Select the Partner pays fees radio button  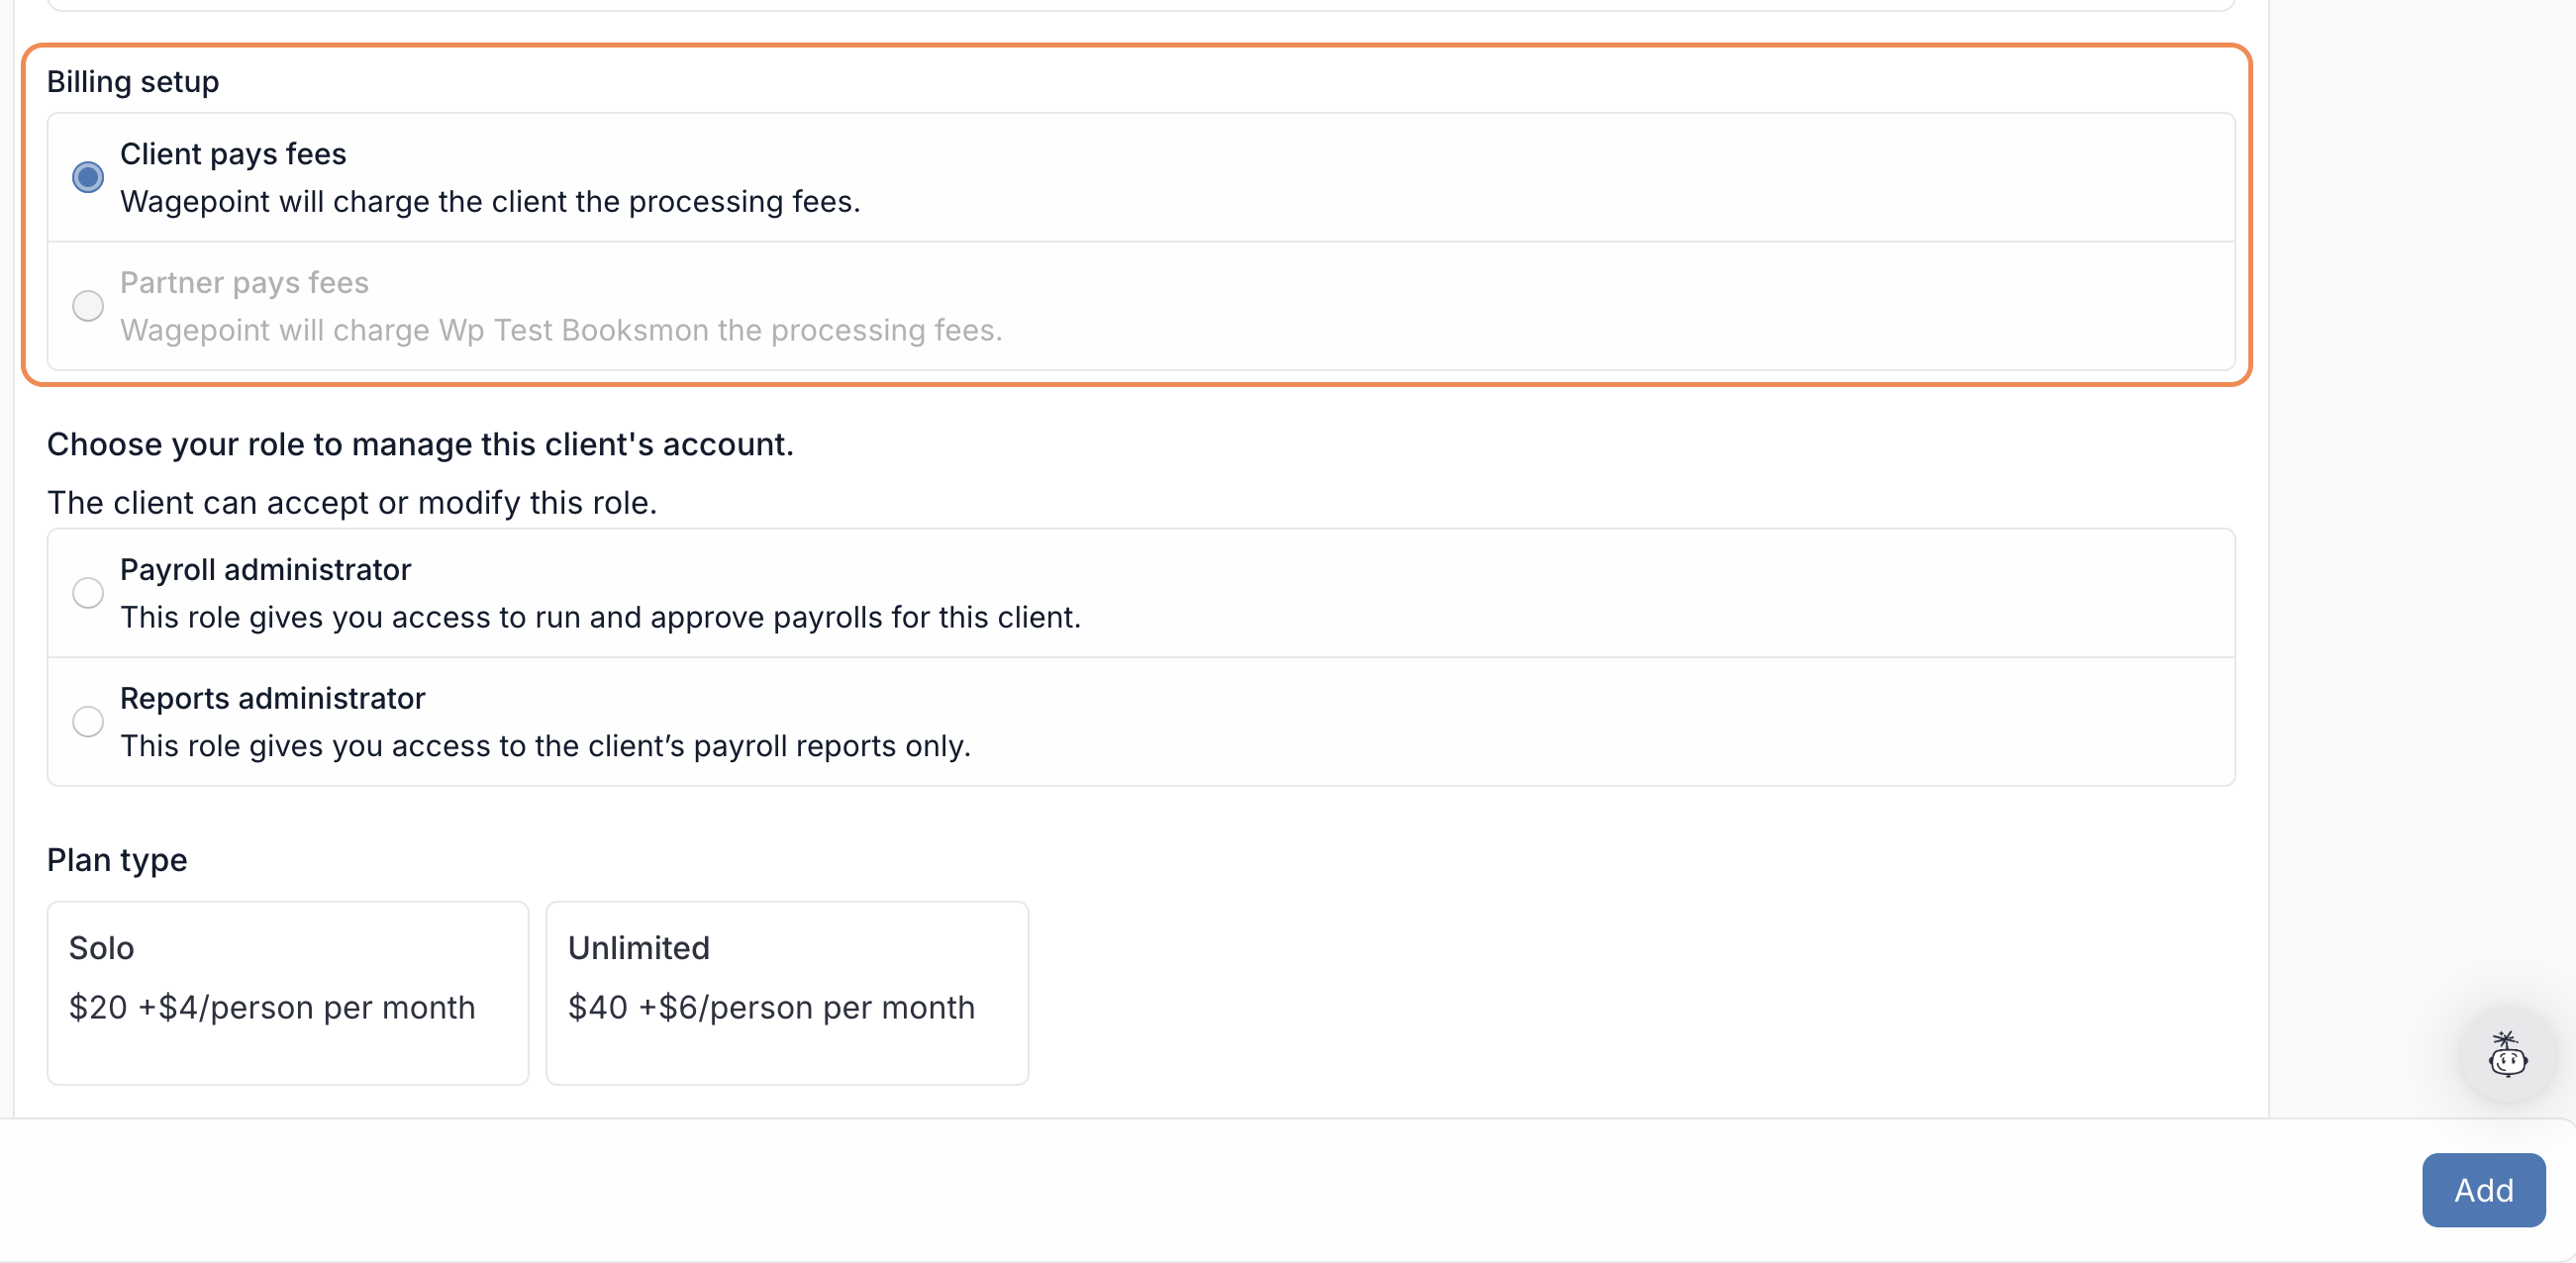88,306
